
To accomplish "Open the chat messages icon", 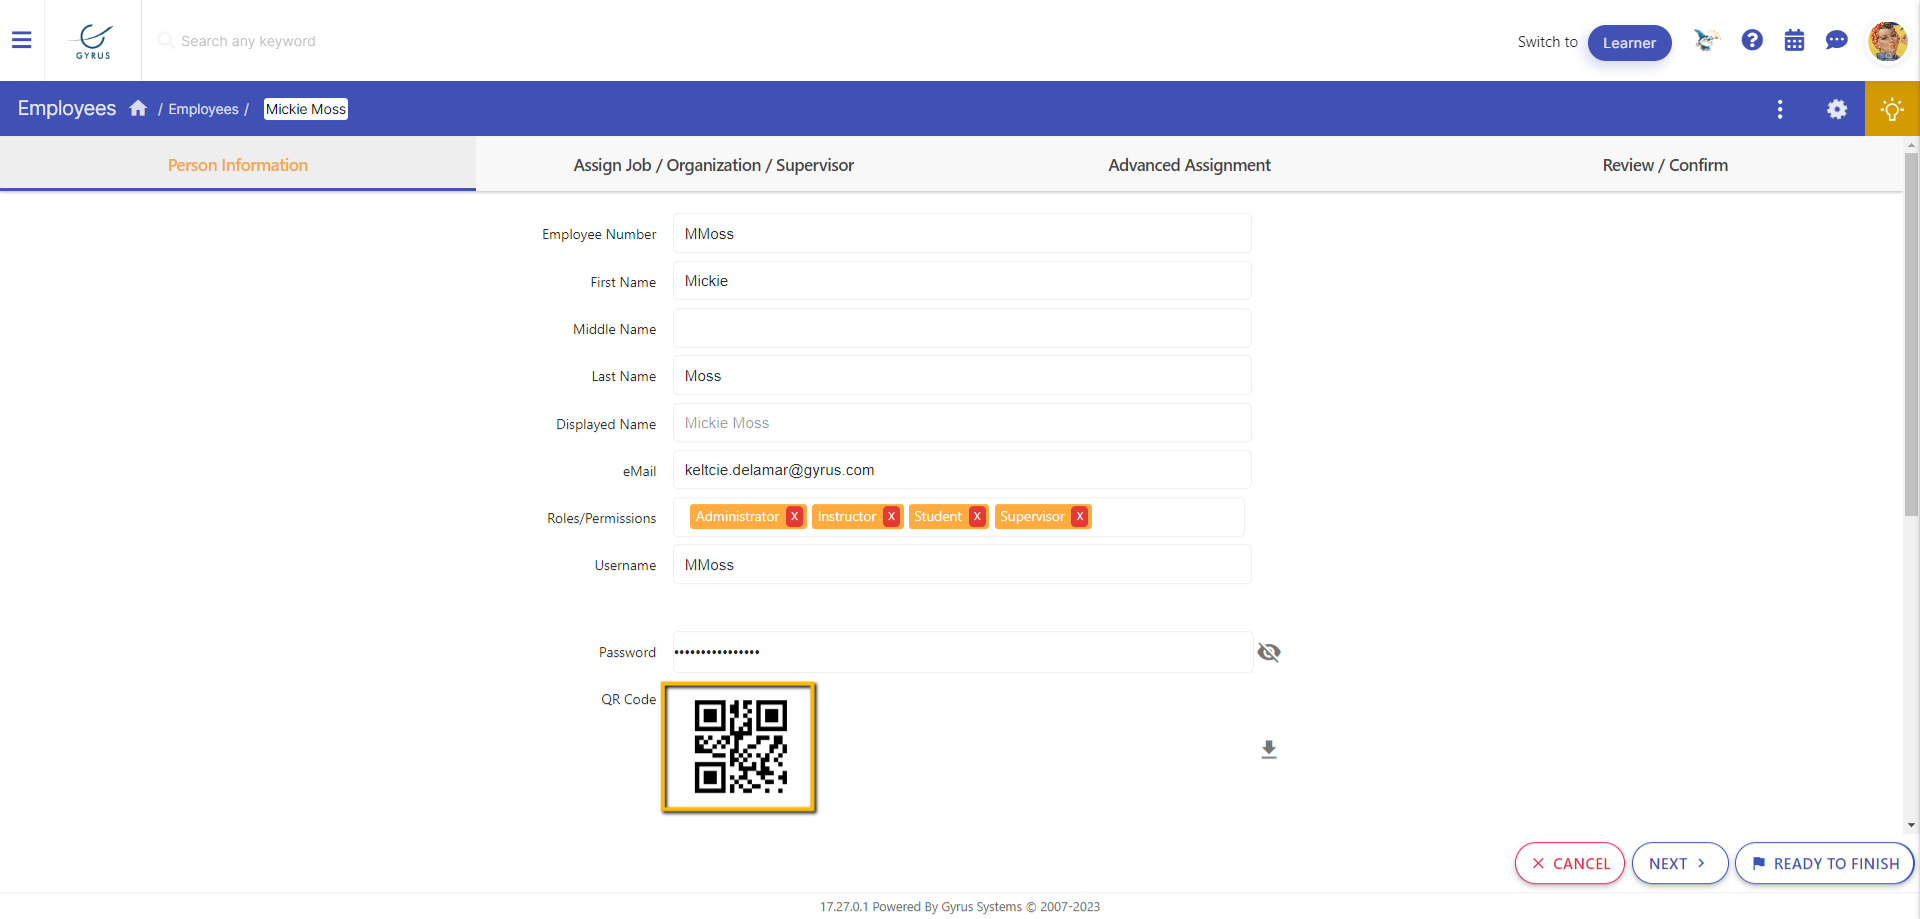I will pyautogui.click(x=1836, y=40).
